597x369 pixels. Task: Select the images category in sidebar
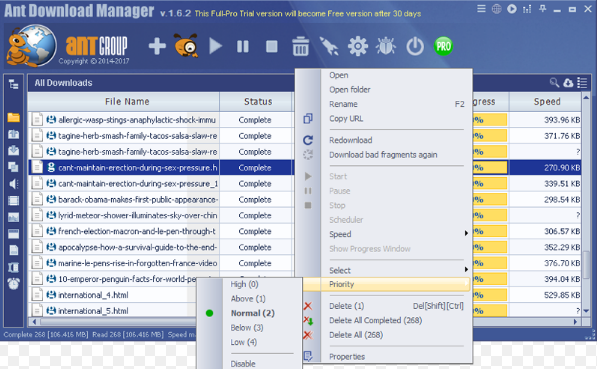[x=13, y=217]
